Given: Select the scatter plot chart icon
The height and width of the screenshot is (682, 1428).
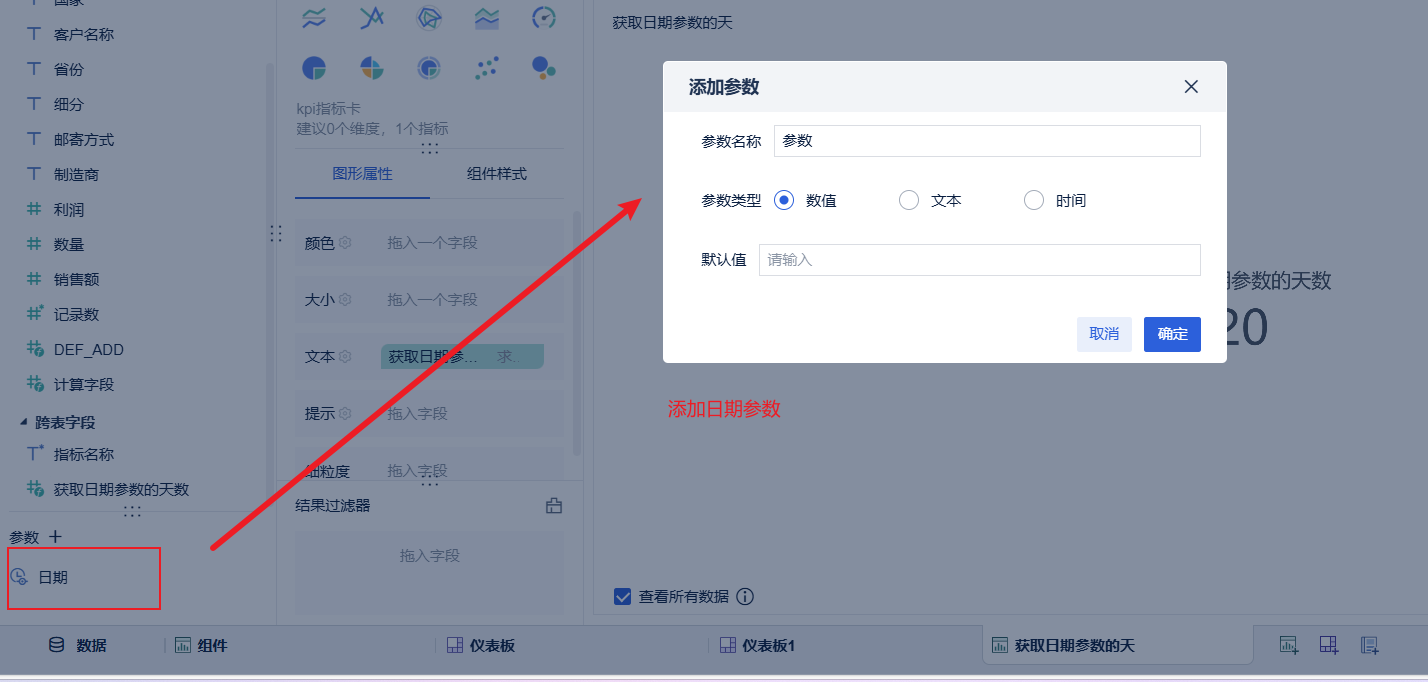Looking at the screenshot, I should pyautogui.click(x=487, y=68).
